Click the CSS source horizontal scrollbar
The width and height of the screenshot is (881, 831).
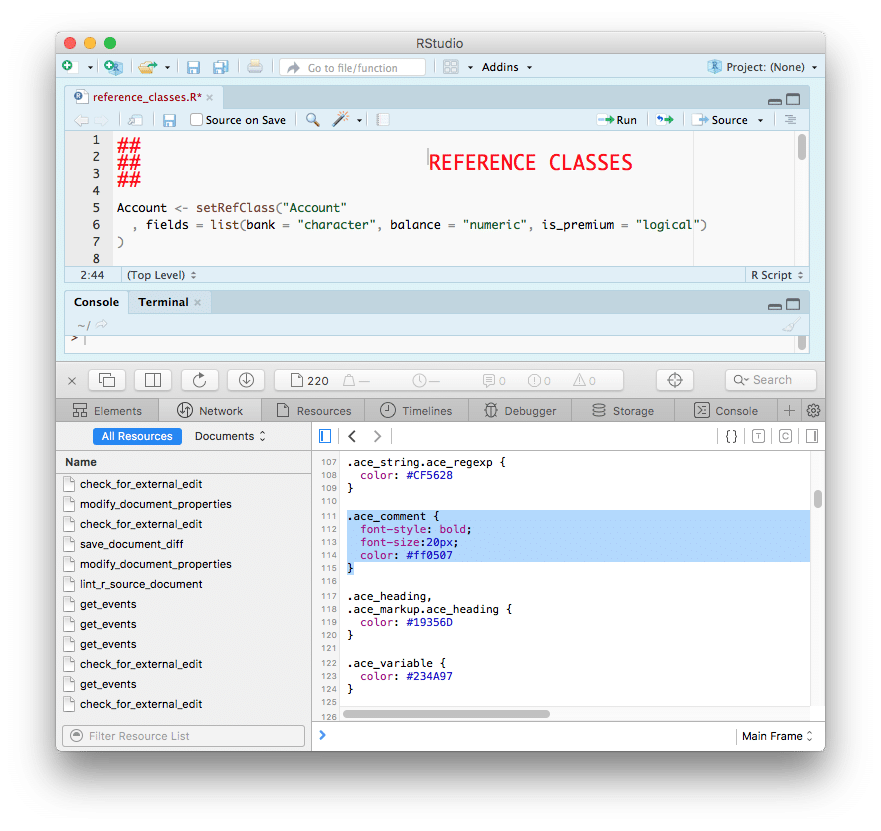pos(447,714)
